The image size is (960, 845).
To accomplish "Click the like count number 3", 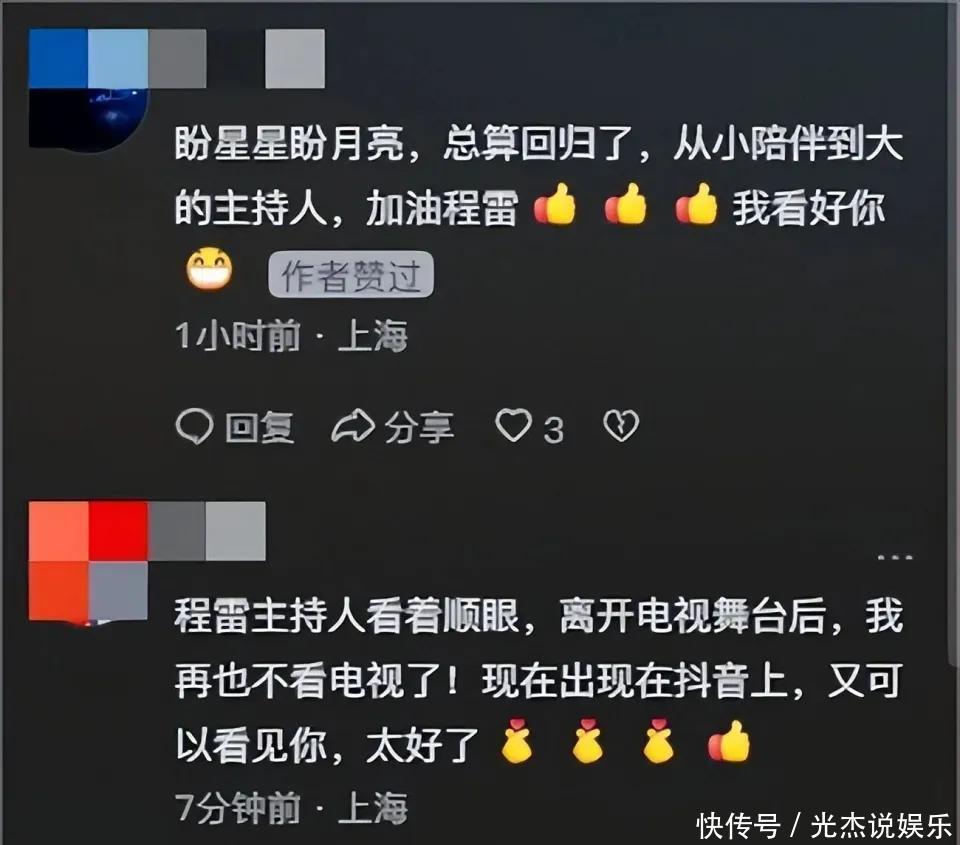I will 553,430.
